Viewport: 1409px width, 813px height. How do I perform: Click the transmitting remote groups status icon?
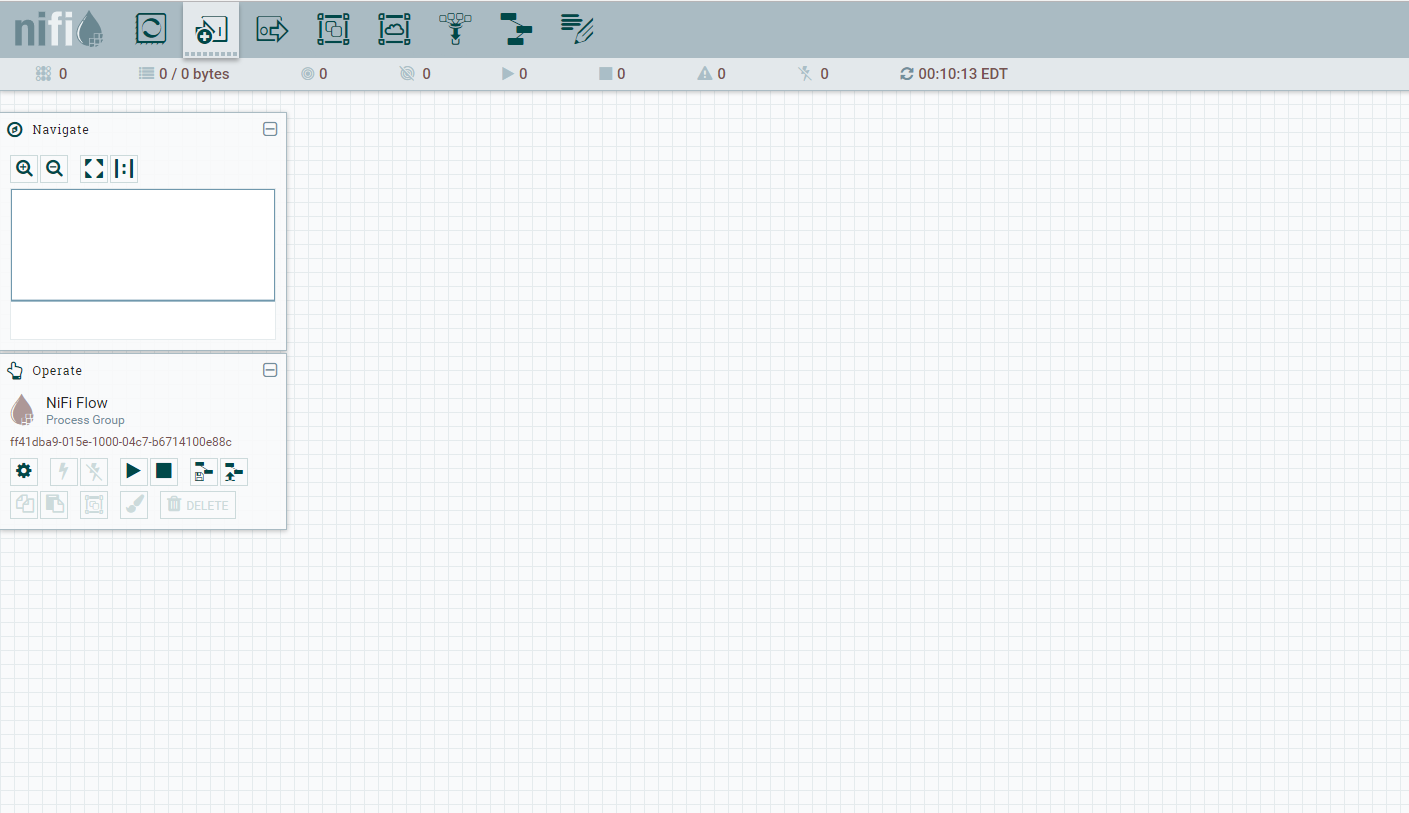pos(308,74)
